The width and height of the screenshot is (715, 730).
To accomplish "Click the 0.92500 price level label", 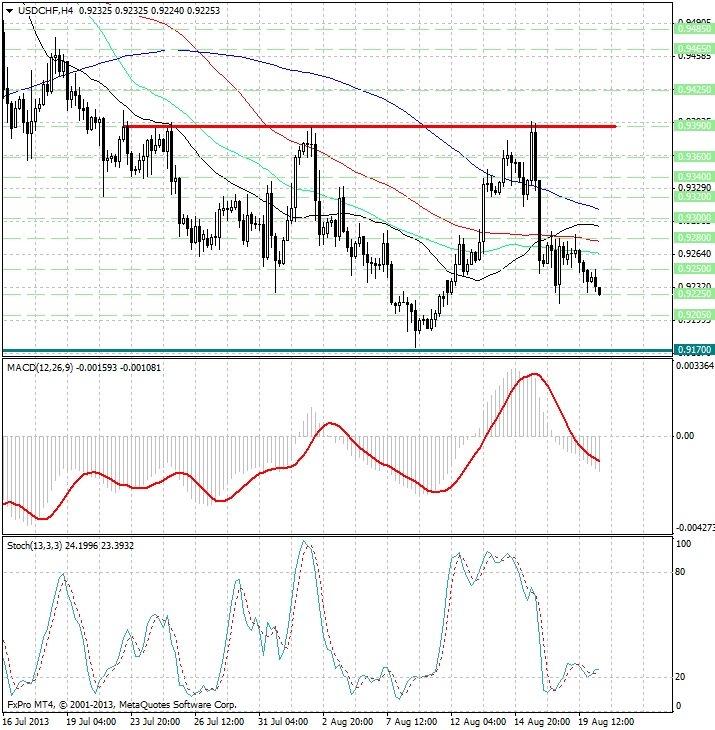I will (694, 269).
